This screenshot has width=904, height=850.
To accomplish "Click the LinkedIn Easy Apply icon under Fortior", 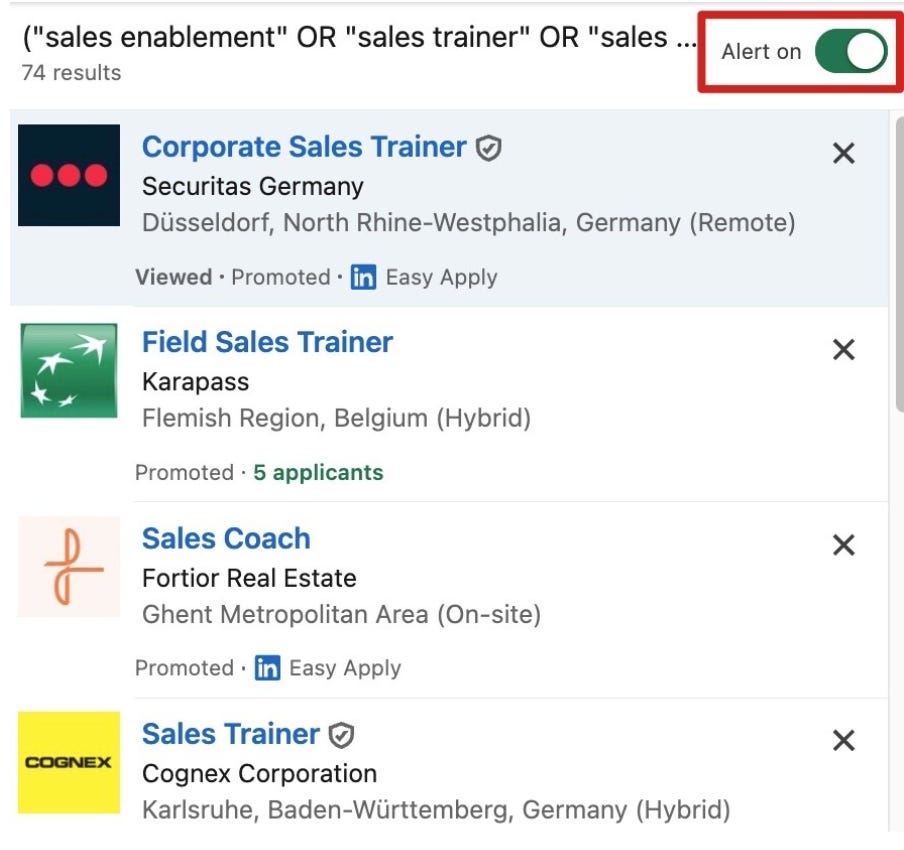I will click(x=268, y=668).
